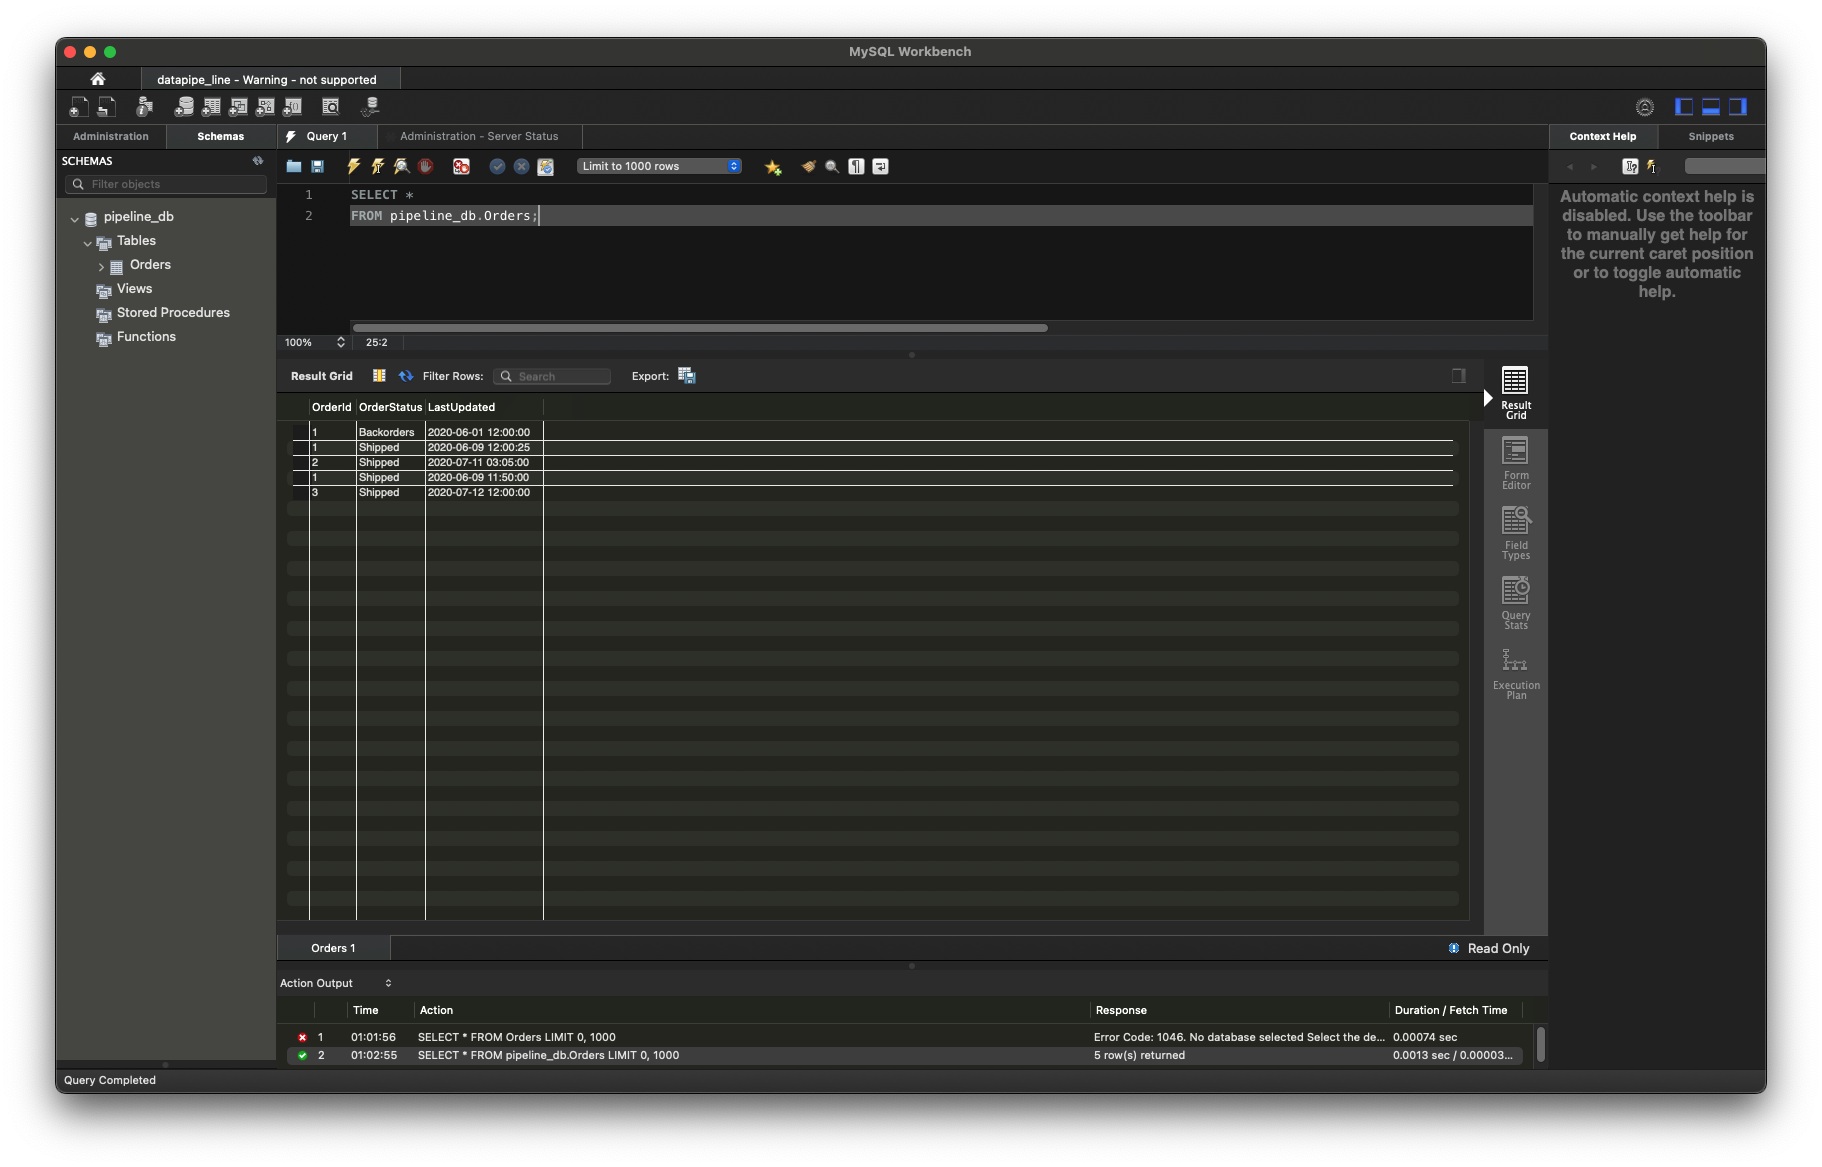Select Functions in schema tree
Screen dimensions: 1822x1167
click(146, 337)
